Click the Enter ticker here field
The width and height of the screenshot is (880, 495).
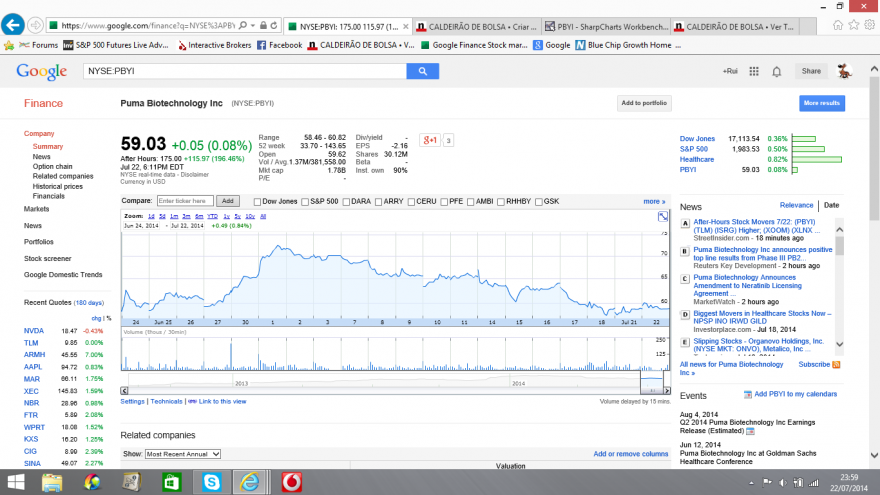click(185, 201)
